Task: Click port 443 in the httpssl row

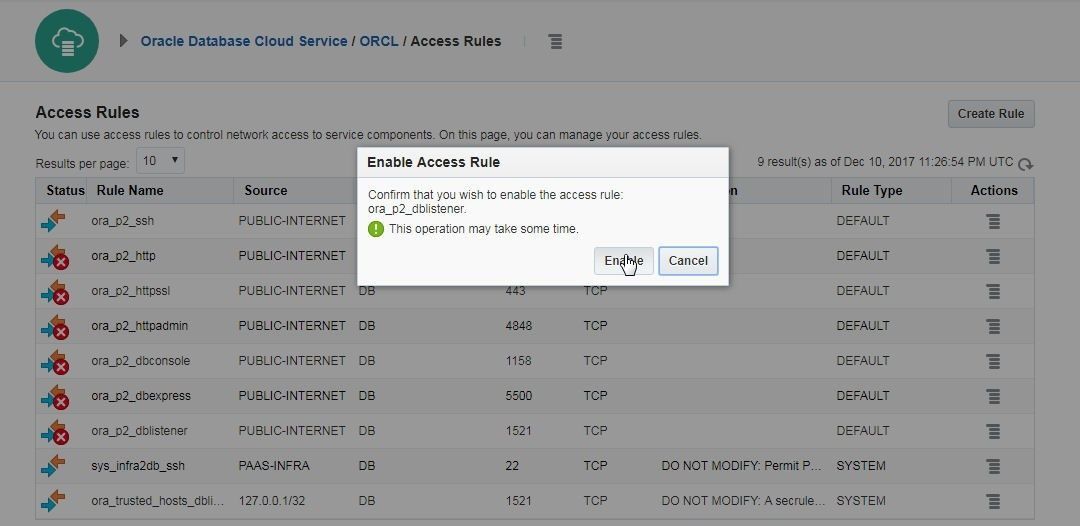Action: [515, 291]
